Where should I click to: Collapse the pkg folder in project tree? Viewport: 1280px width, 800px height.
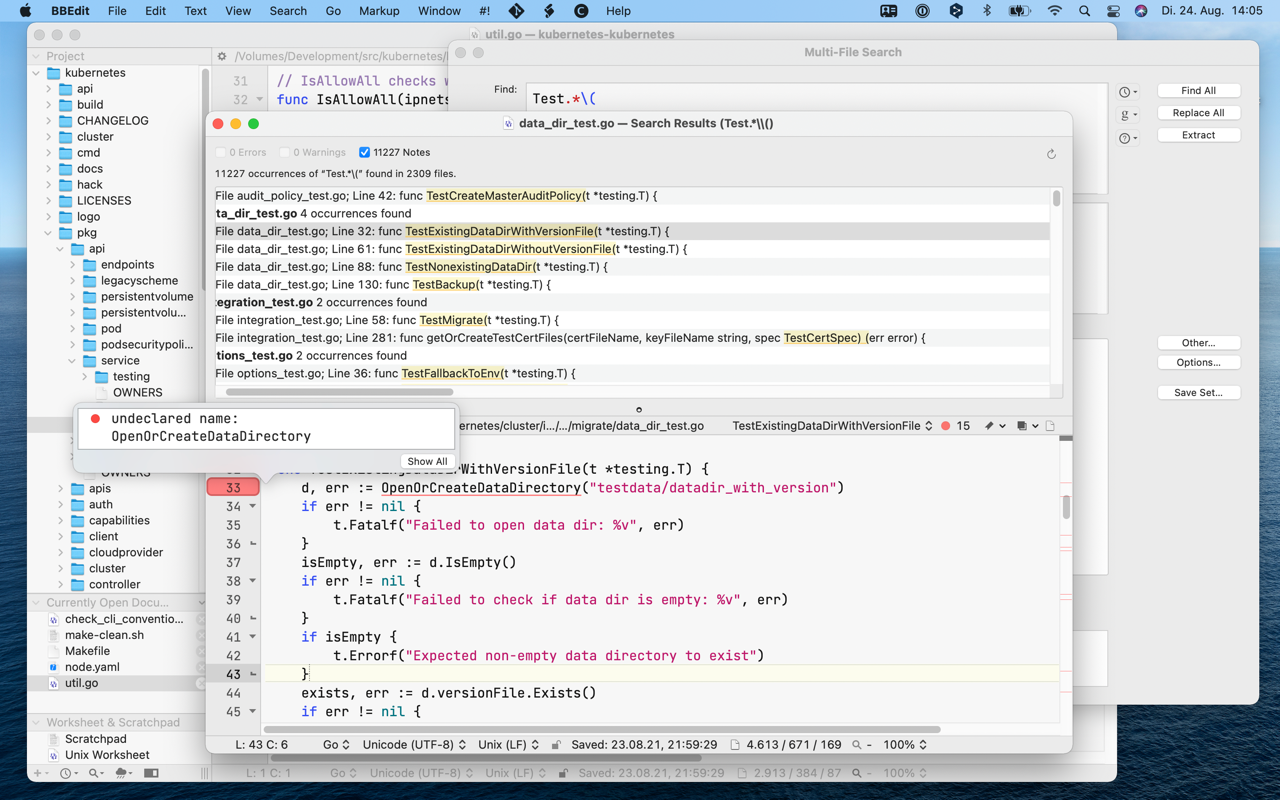click(x=48, y=233)
